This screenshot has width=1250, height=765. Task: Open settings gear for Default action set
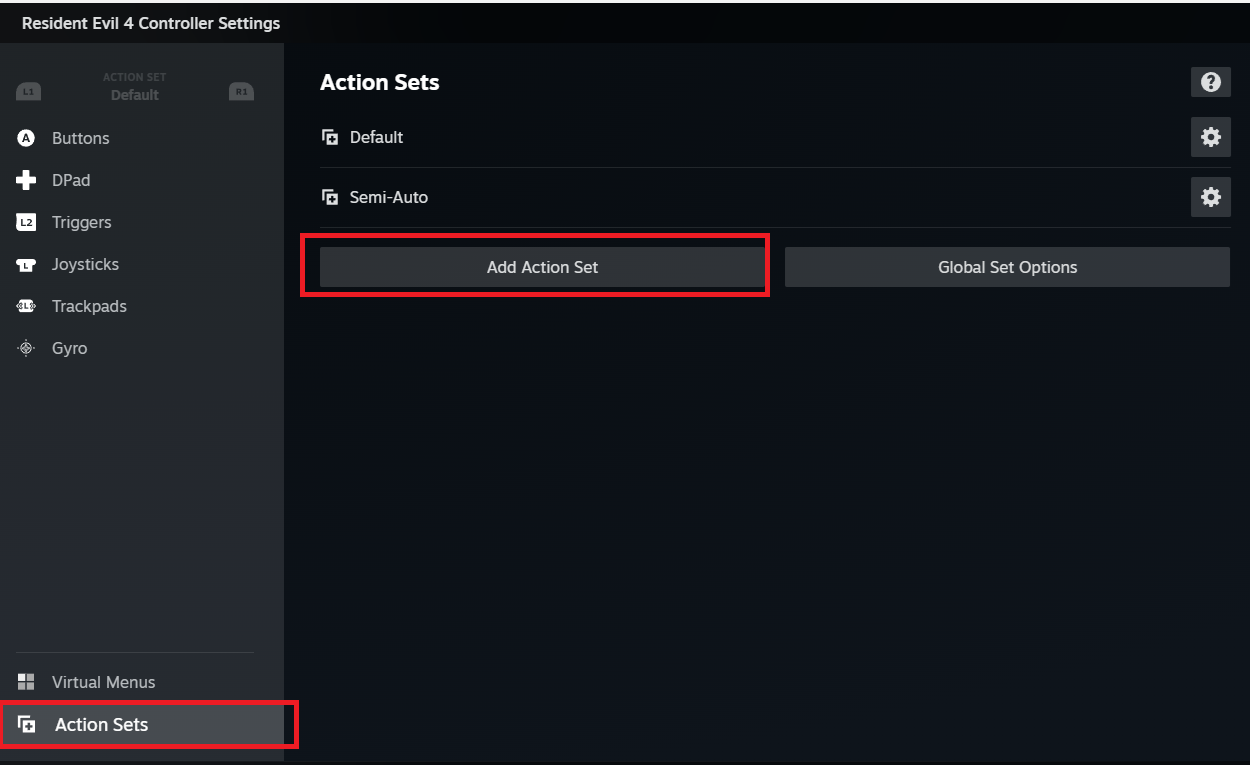tap(1210, 137)
